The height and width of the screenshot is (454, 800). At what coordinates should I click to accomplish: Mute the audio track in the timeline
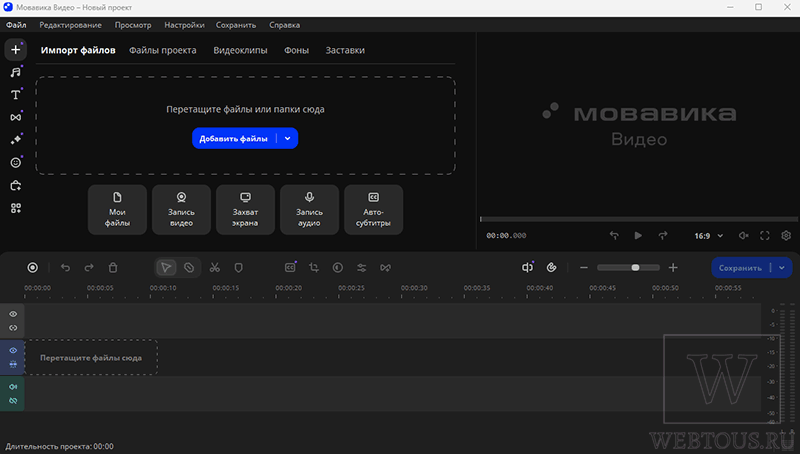click(13, 387)
